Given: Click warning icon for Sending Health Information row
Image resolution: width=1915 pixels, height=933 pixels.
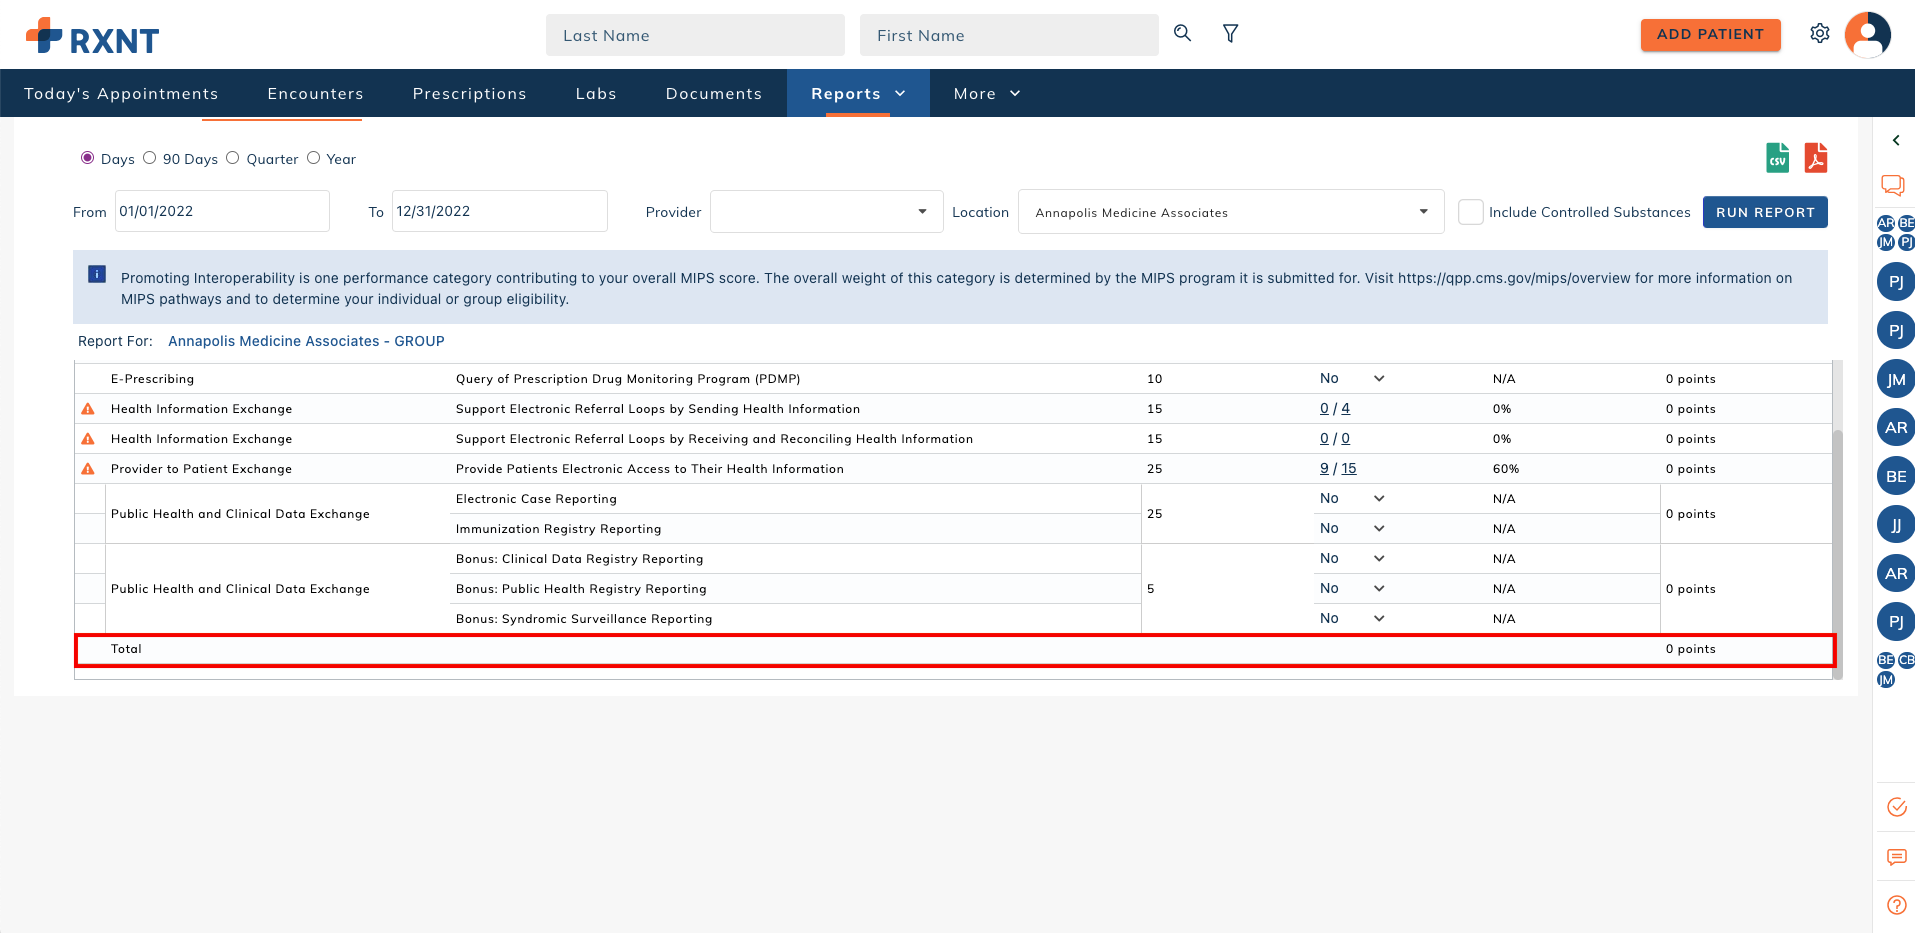Looking at the screenshot, I should 88,409.
